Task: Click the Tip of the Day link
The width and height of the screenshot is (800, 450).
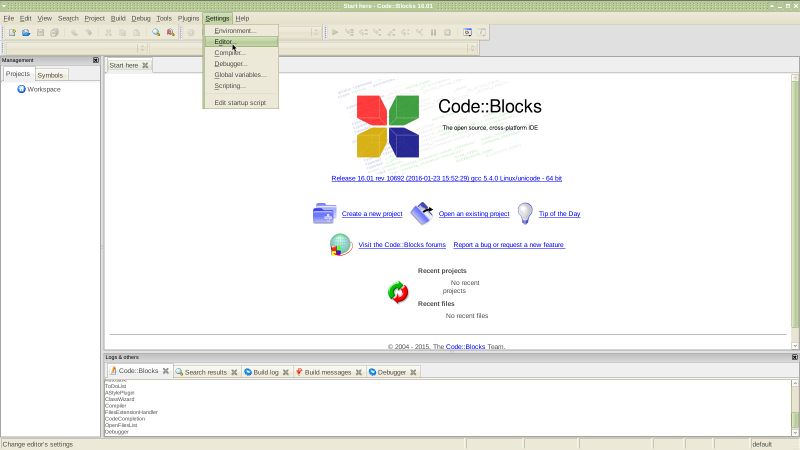Action: click(559, 214)
